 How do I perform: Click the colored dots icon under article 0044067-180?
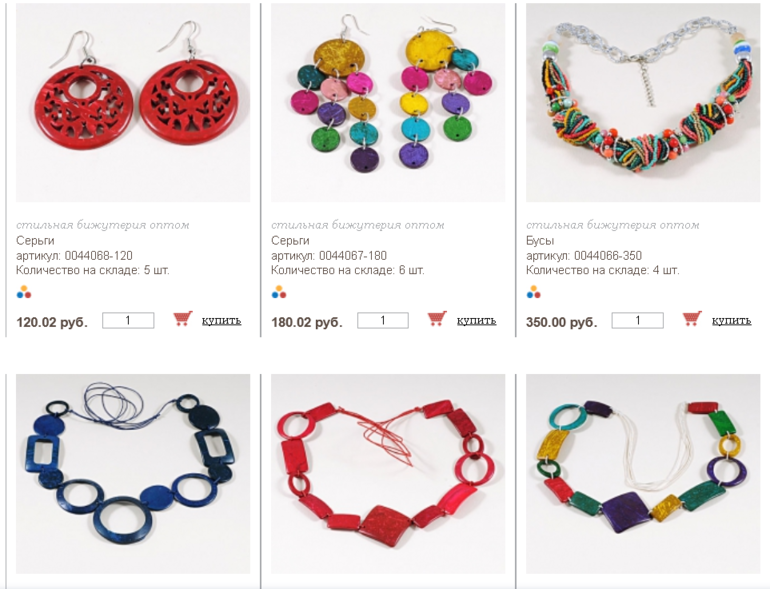[x=278, y=292]
